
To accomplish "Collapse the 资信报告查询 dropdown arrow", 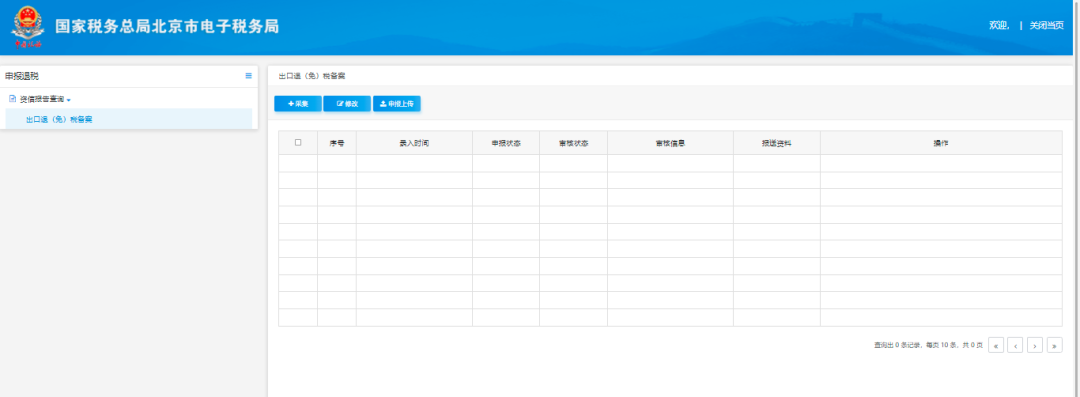I will pos(69,101).
